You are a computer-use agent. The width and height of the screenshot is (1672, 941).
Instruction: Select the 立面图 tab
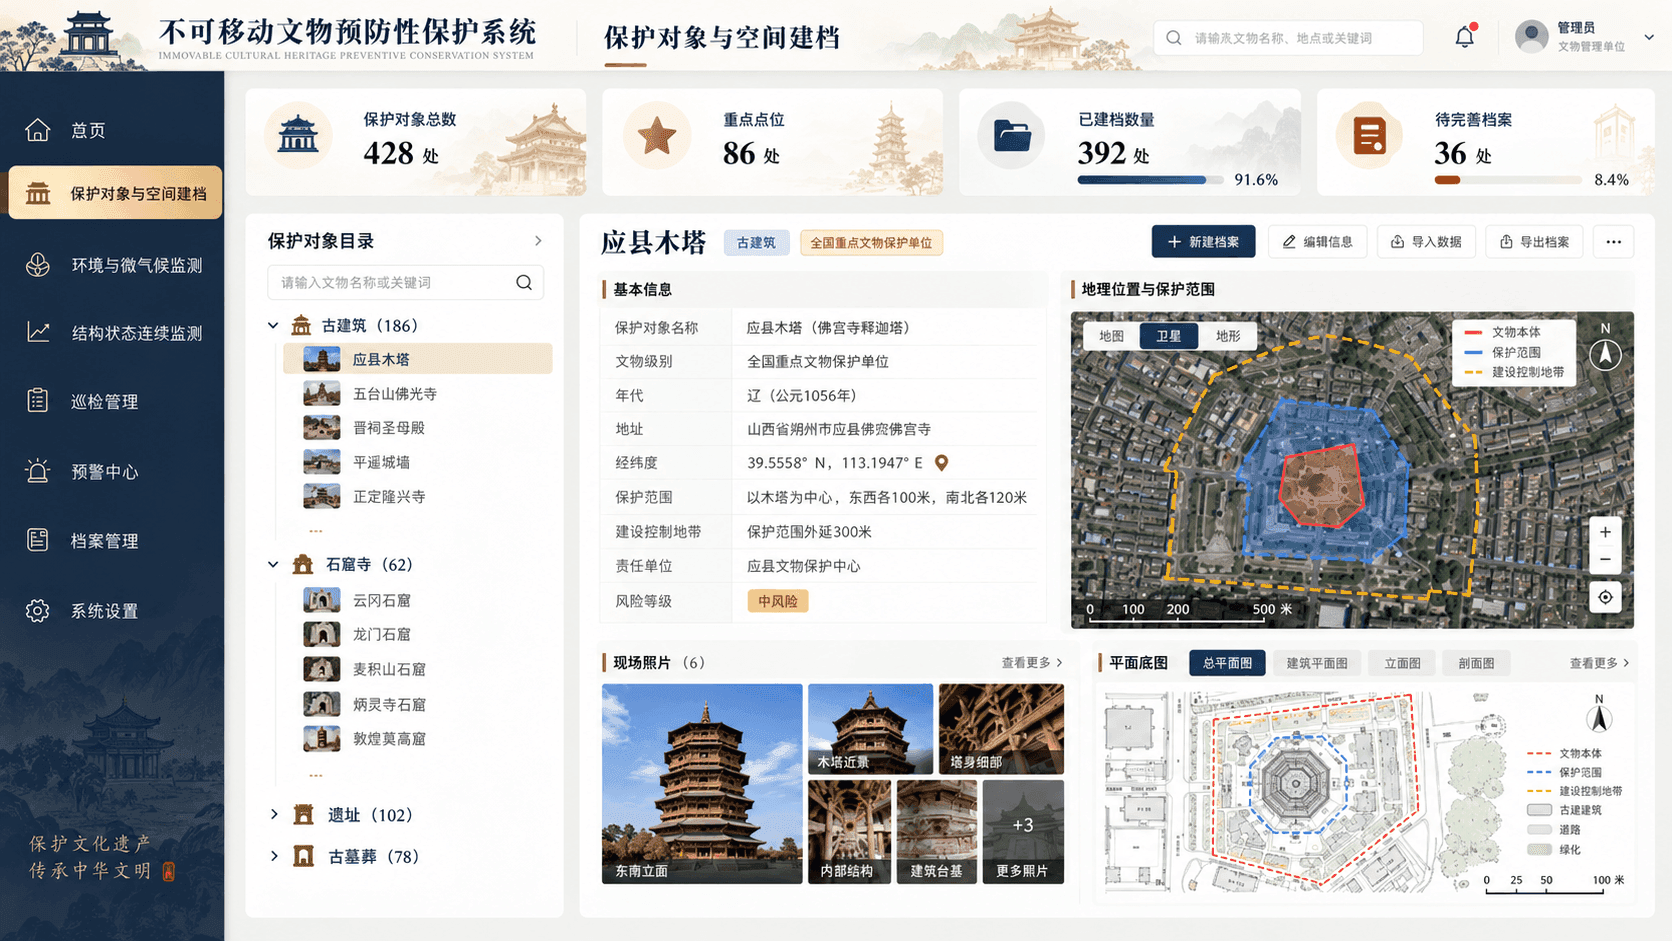pos(1402,663)
